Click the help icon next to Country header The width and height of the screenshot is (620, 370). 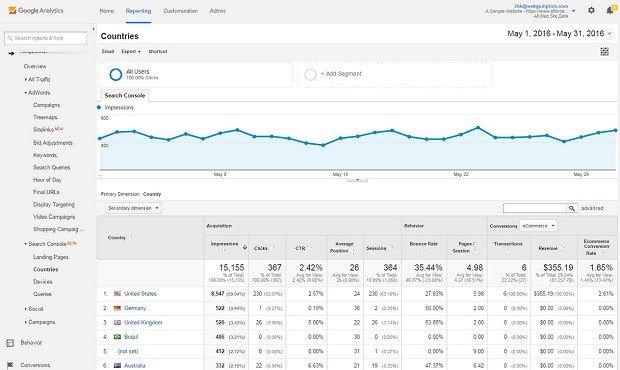131,238
